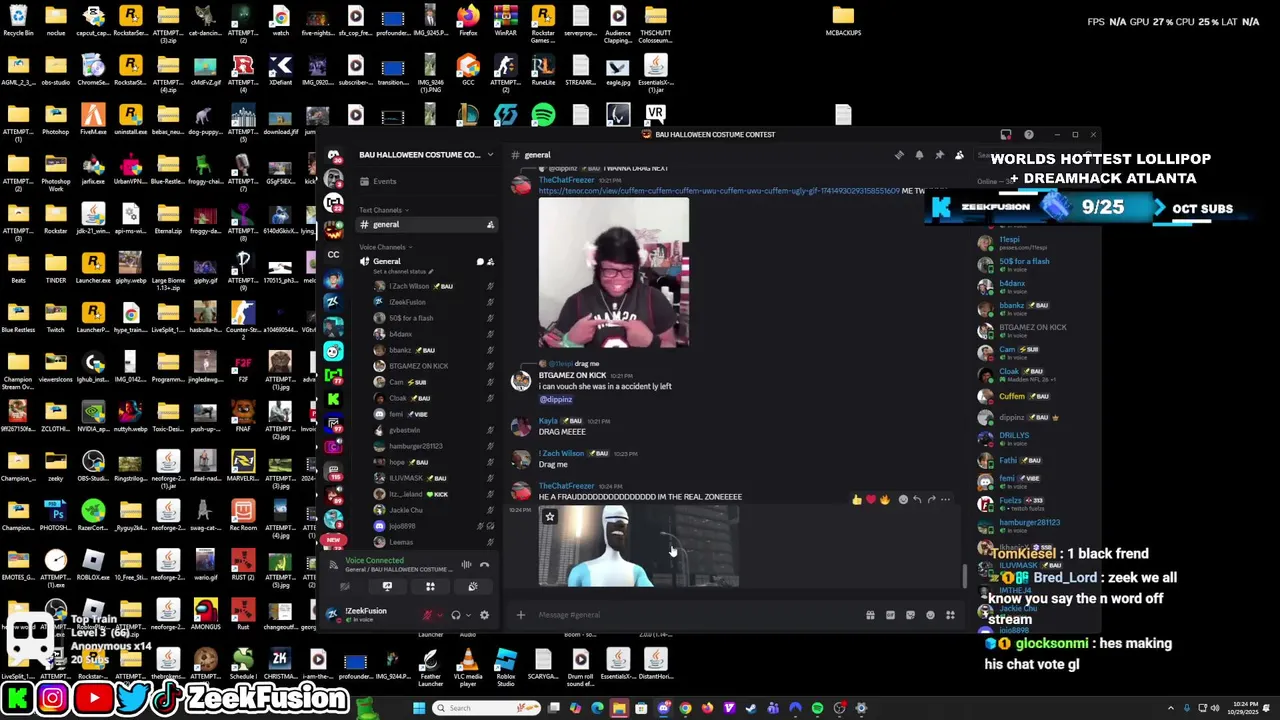The height and width of the screenshot is (720, 1280).
Task: Turn on camera in voice panel
Action: (x=345, y=587)
